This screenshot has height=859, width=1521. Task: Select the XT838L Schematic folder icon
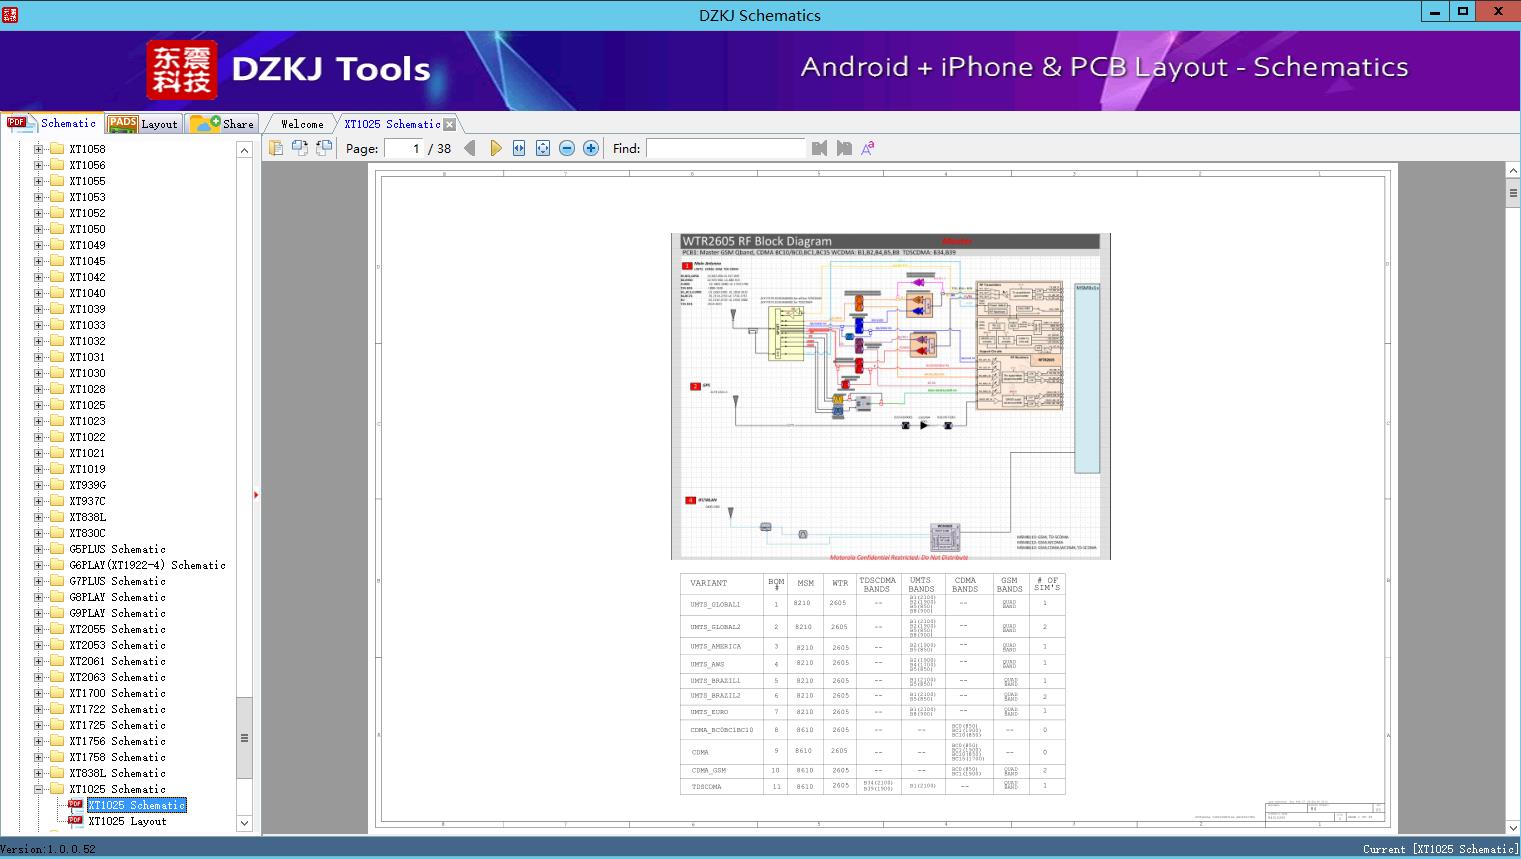(57, 773)
